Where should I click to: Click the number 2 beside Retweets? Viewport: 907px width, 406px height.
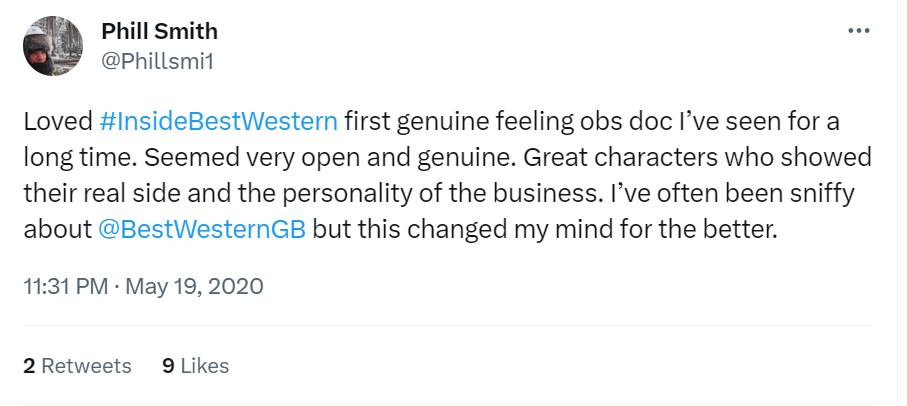29,366
